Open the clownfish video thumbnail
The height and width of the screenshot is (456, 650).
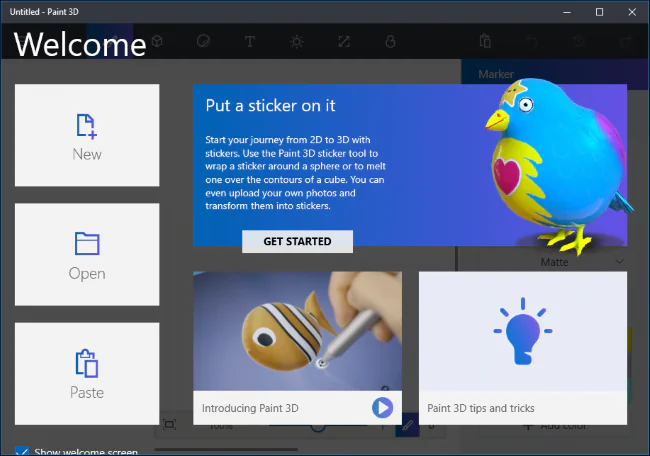297,331
